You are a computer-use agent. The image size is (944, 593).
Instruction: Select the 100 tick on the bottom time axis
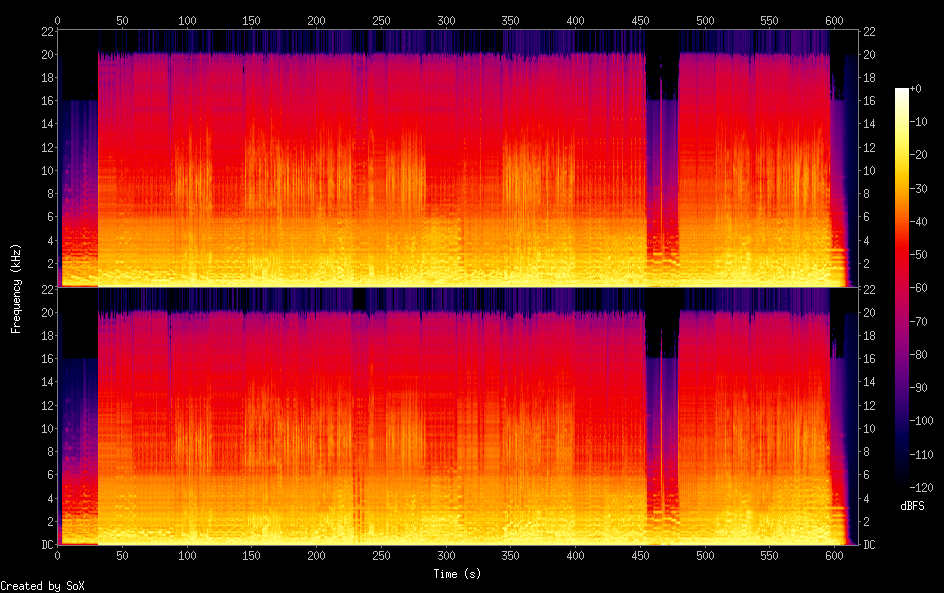(187, 556)
